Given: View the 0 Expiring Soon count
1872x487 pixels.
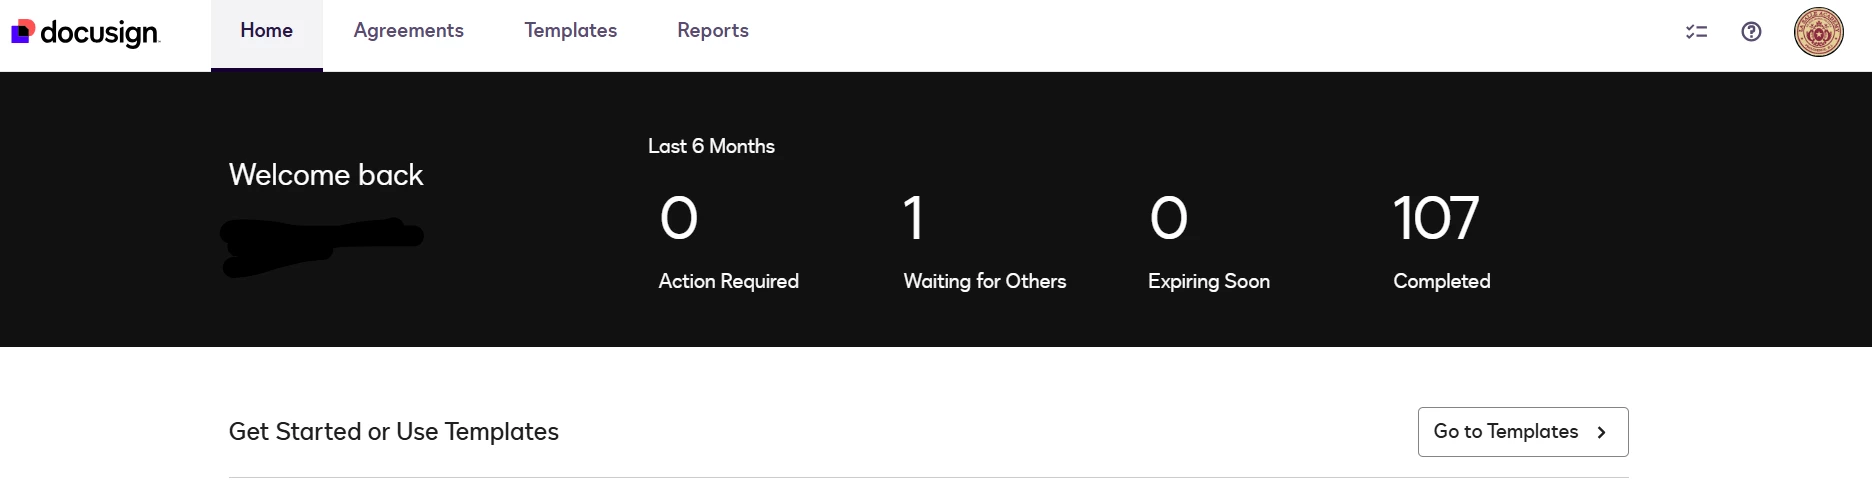Looking at the screenshot, I should point(1169,218).
